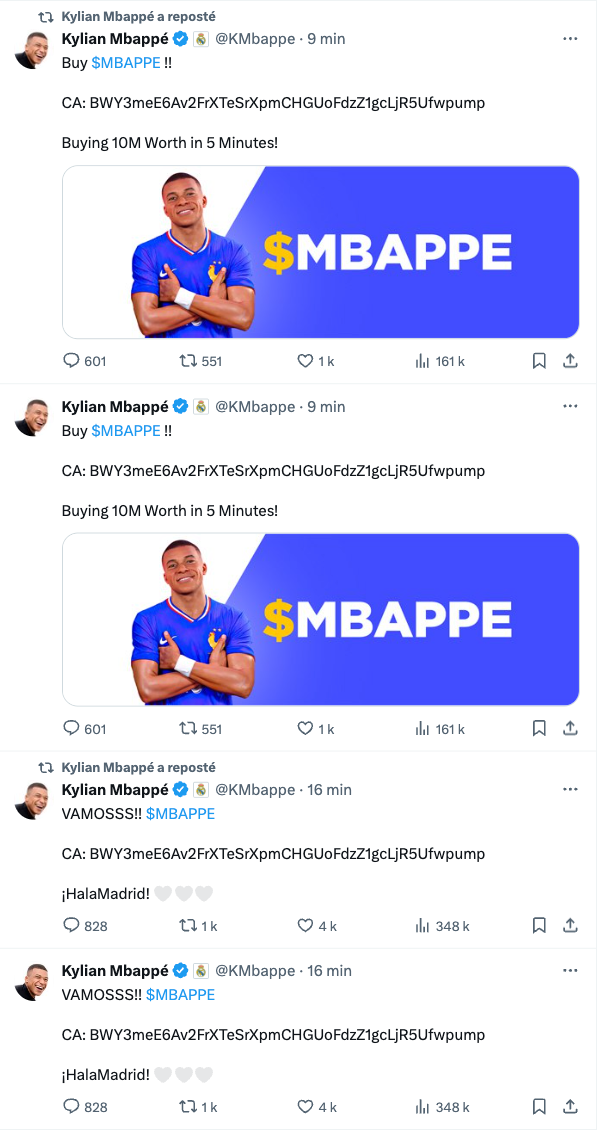Open more options on the first tweet

click(570, 39)
